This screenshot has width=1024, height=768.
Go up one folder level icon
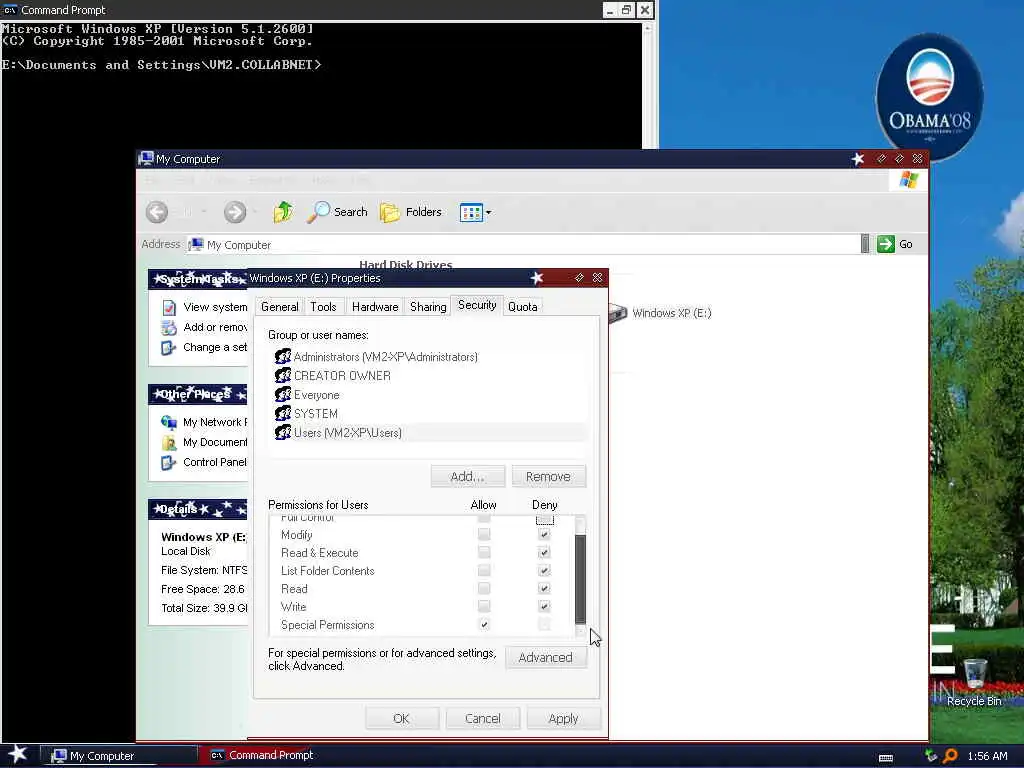click(x=283, y=212)
